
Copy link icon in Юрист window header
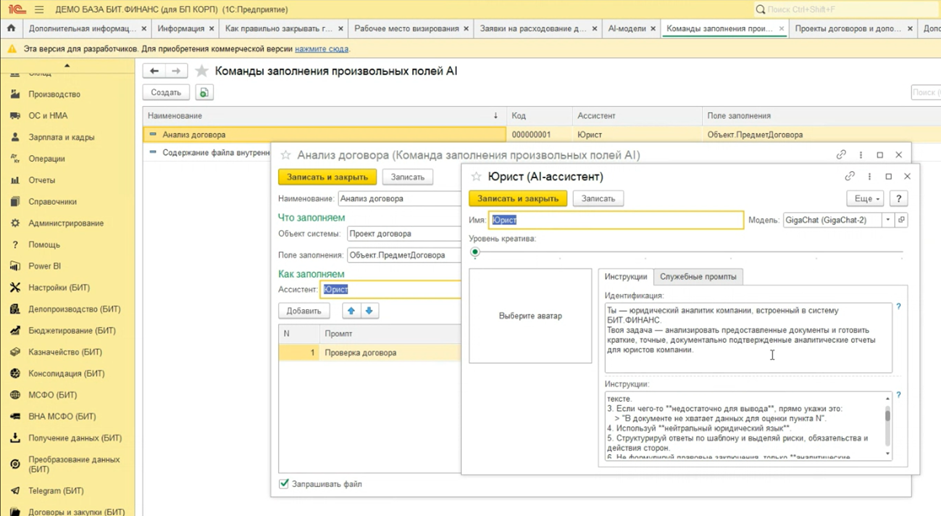tap(850, 176)
